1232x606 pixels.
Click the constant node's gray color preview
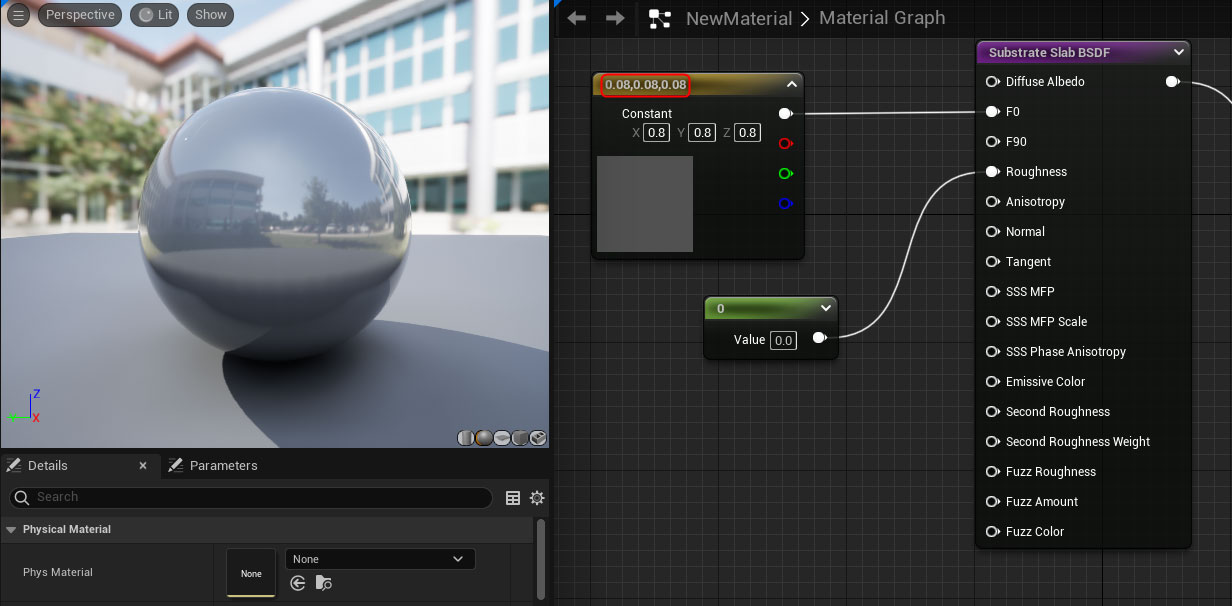645,203
